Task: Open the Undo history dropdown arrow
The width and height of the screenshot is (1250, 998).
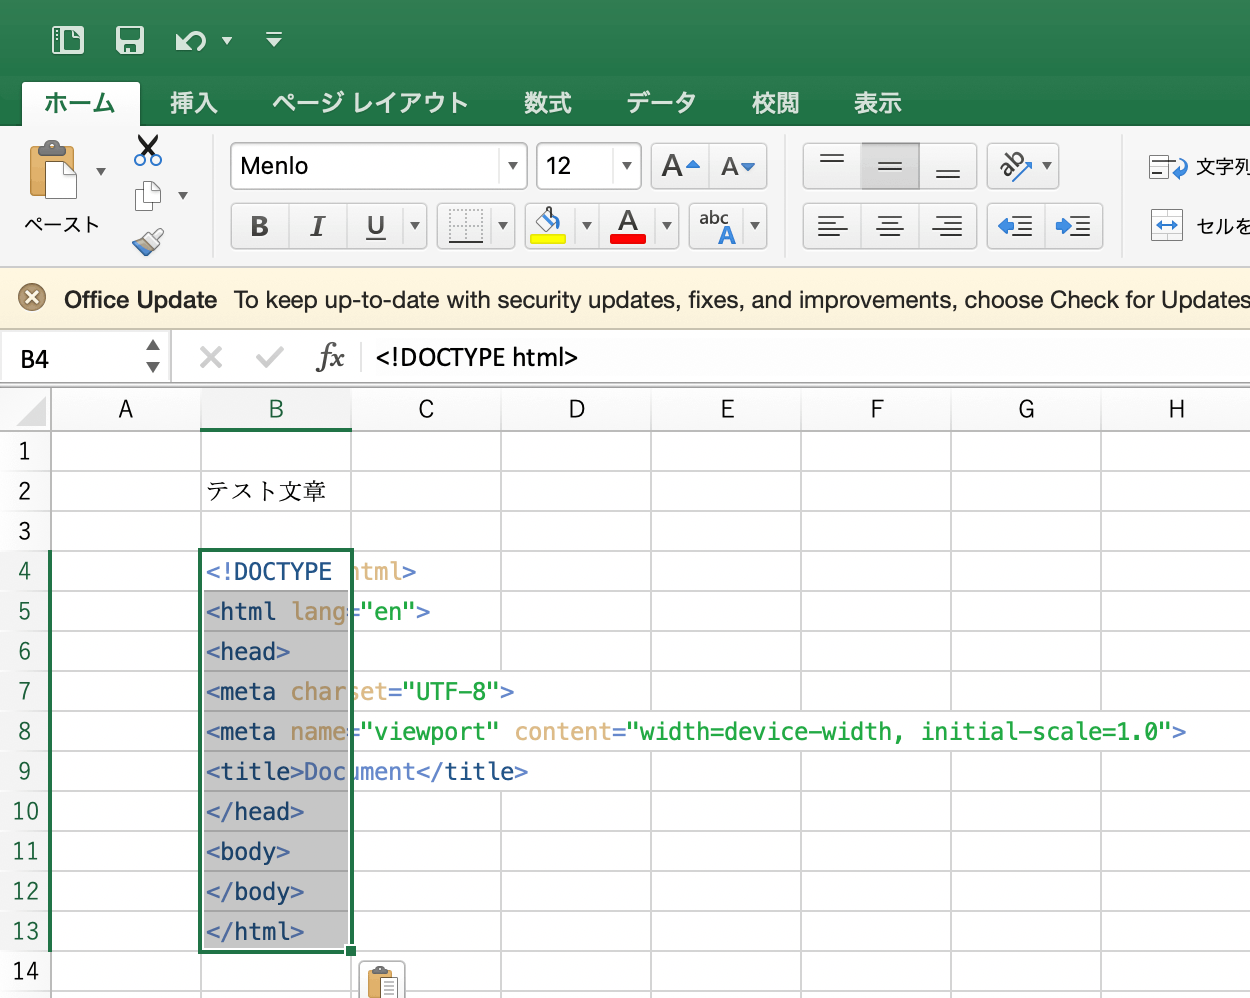Action: 227,40
